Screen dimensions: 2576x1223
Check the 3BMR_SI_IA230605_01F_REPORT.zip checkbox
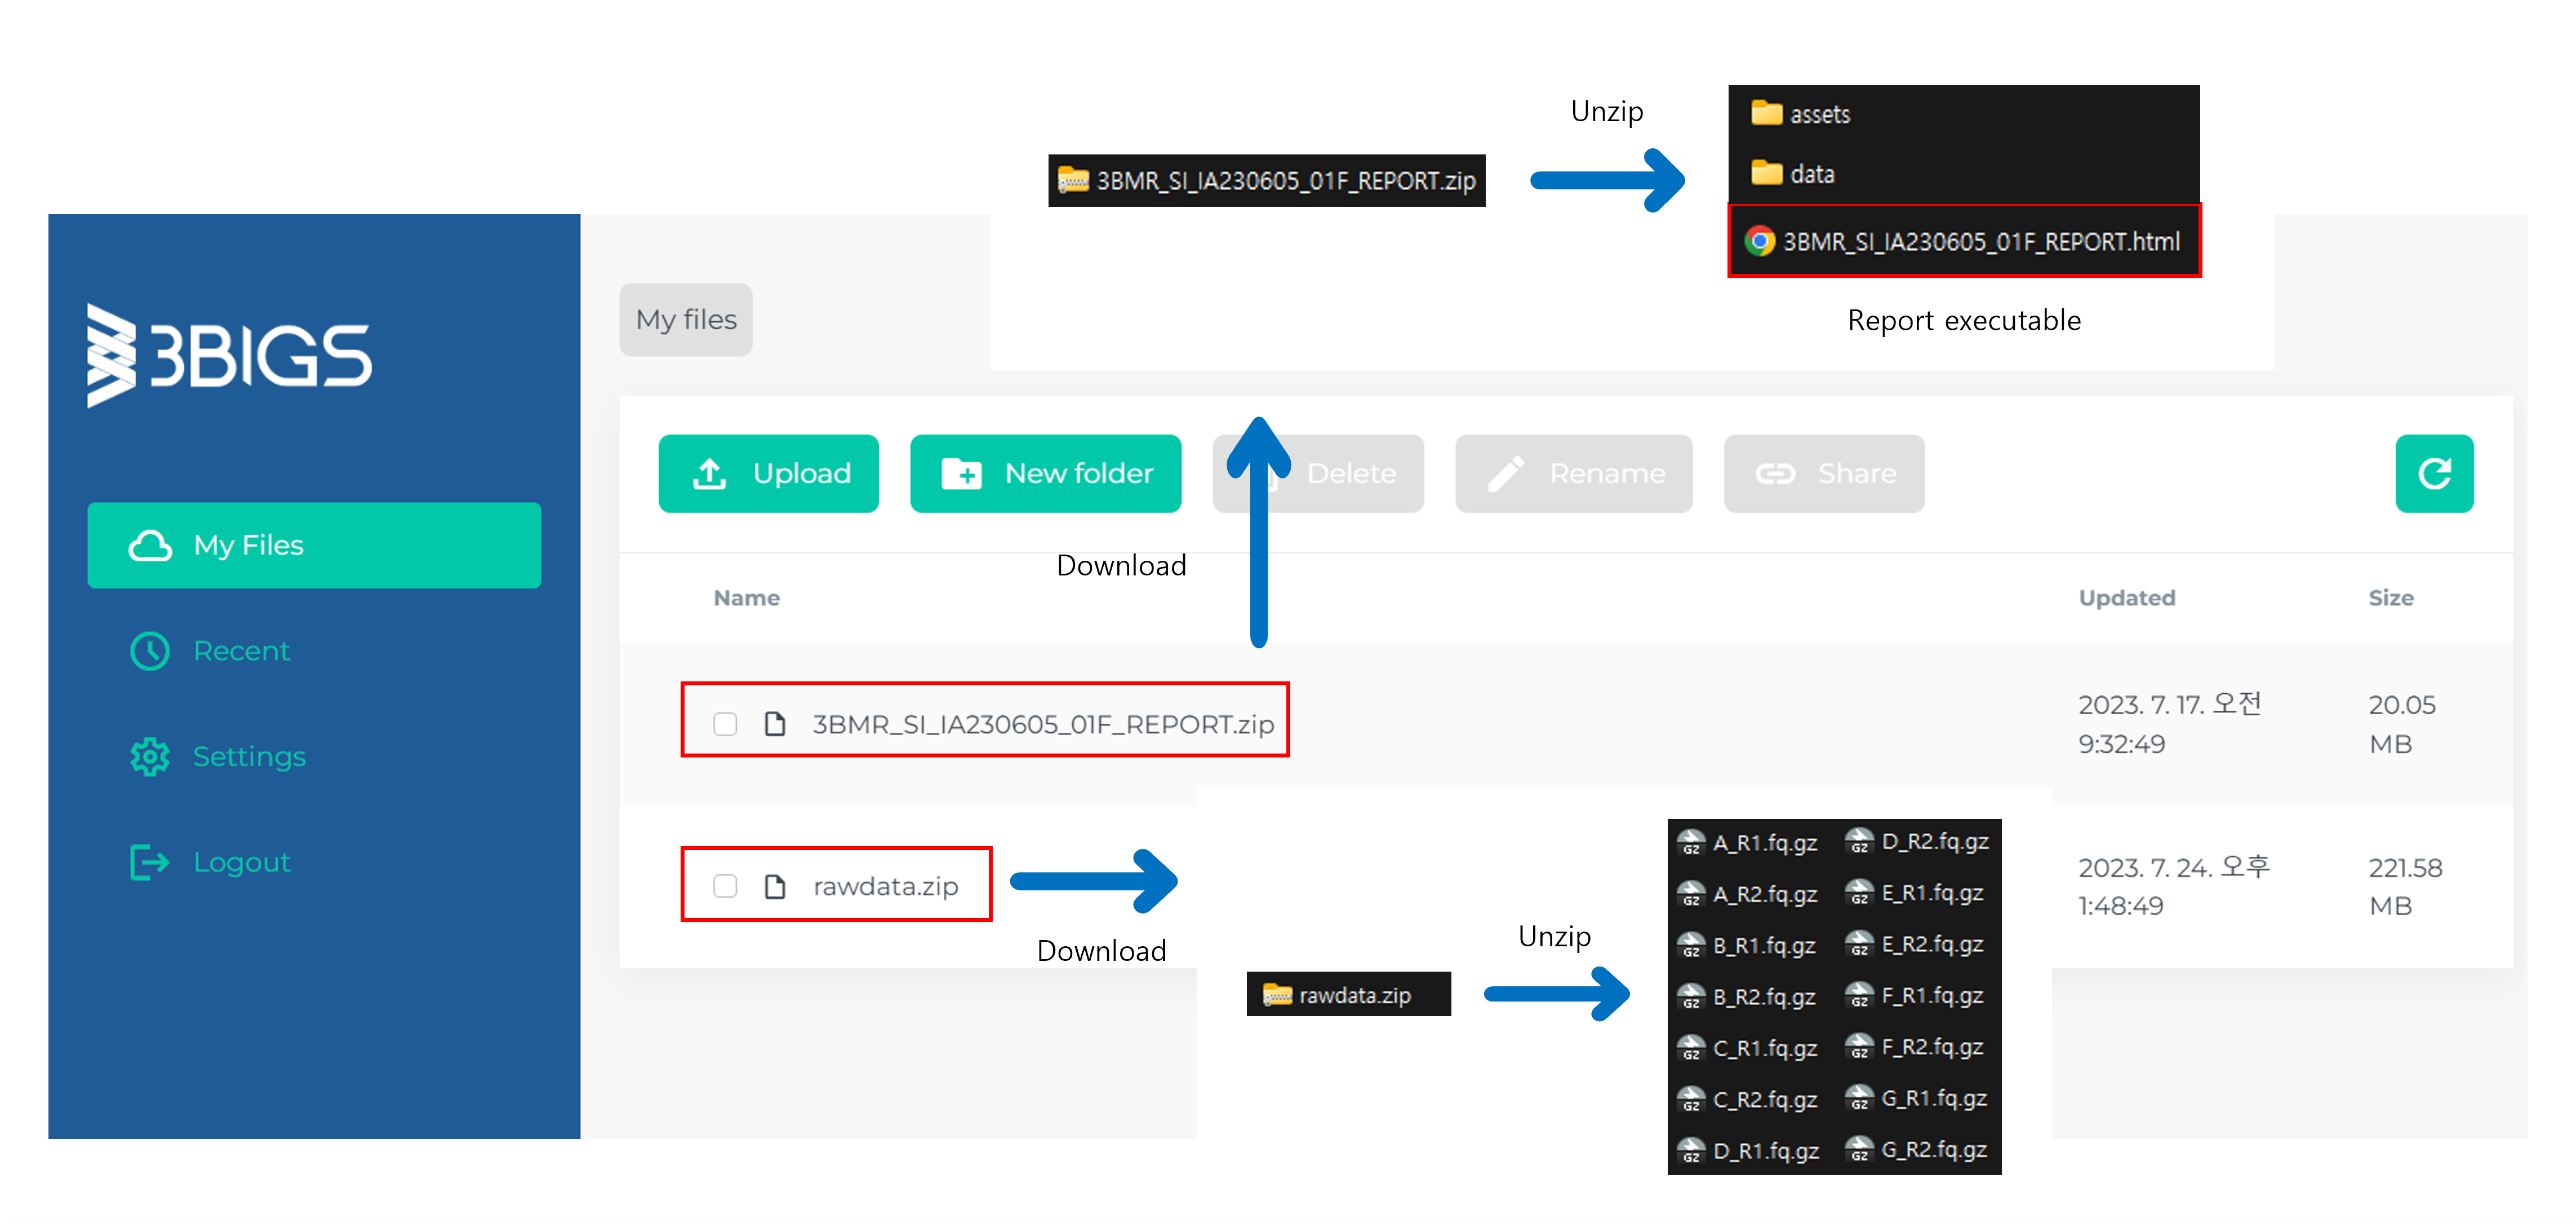(x=725, y=724)
